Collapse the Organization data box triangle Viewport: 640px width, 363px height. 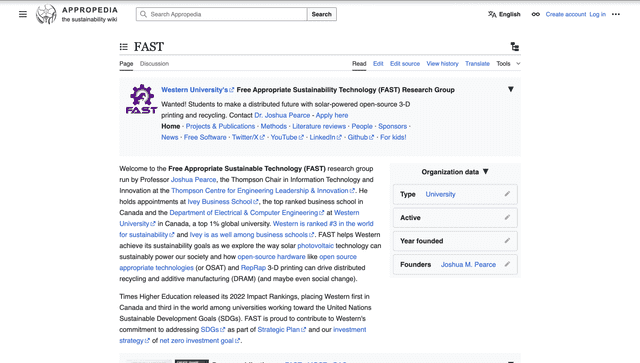click(x=486, y=172)
